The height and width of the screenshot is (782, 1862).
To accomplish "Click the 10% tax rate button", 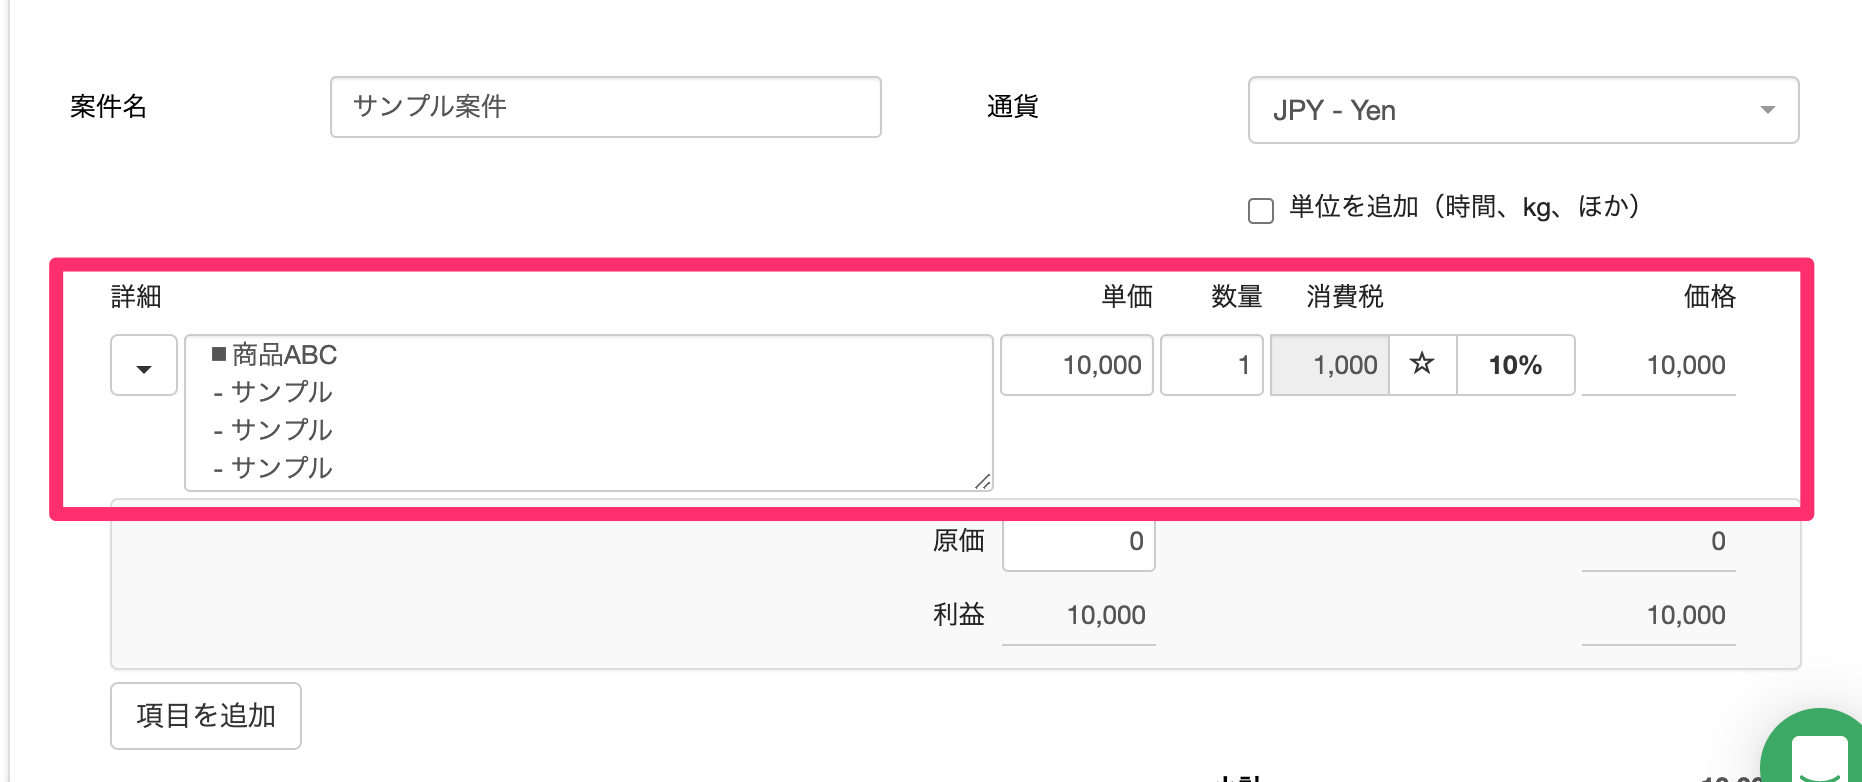I will tap(1514, 365).
